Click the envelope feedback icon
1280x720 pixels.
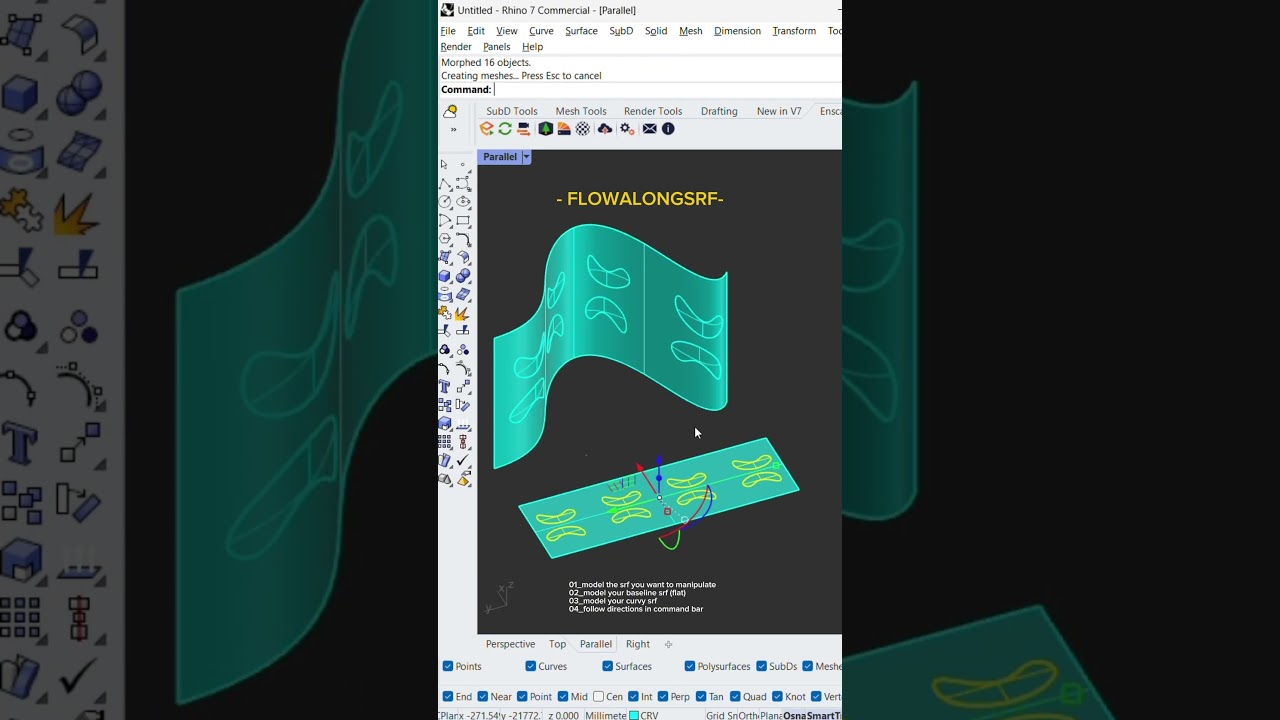[650, 129]
